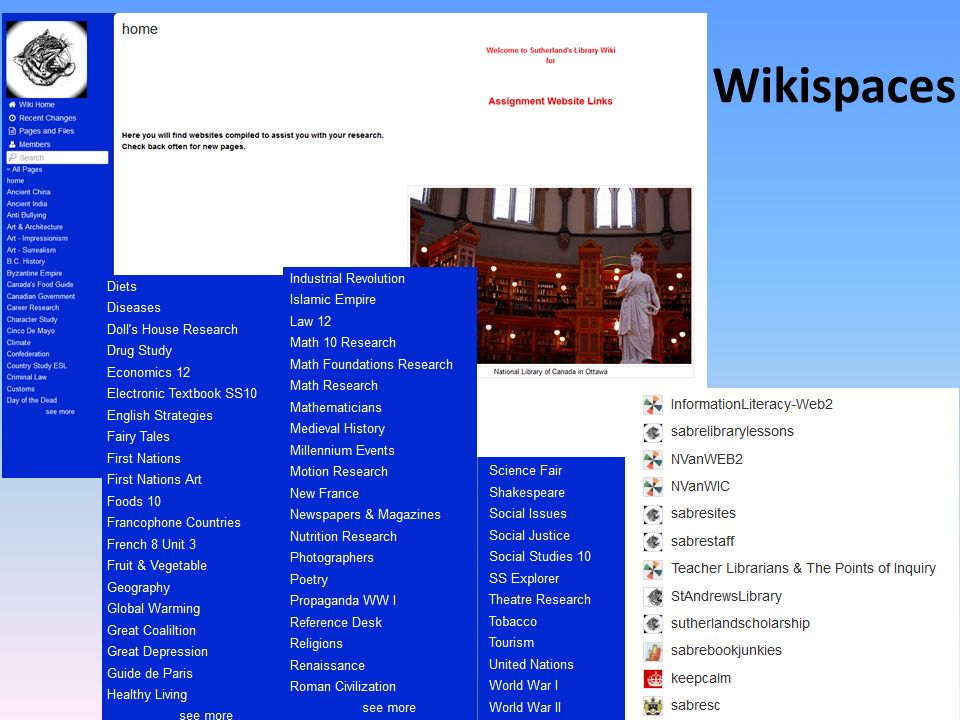Screen dimensions: 960x720
Task: Open the United Nations link
Action: click(531, 664)
